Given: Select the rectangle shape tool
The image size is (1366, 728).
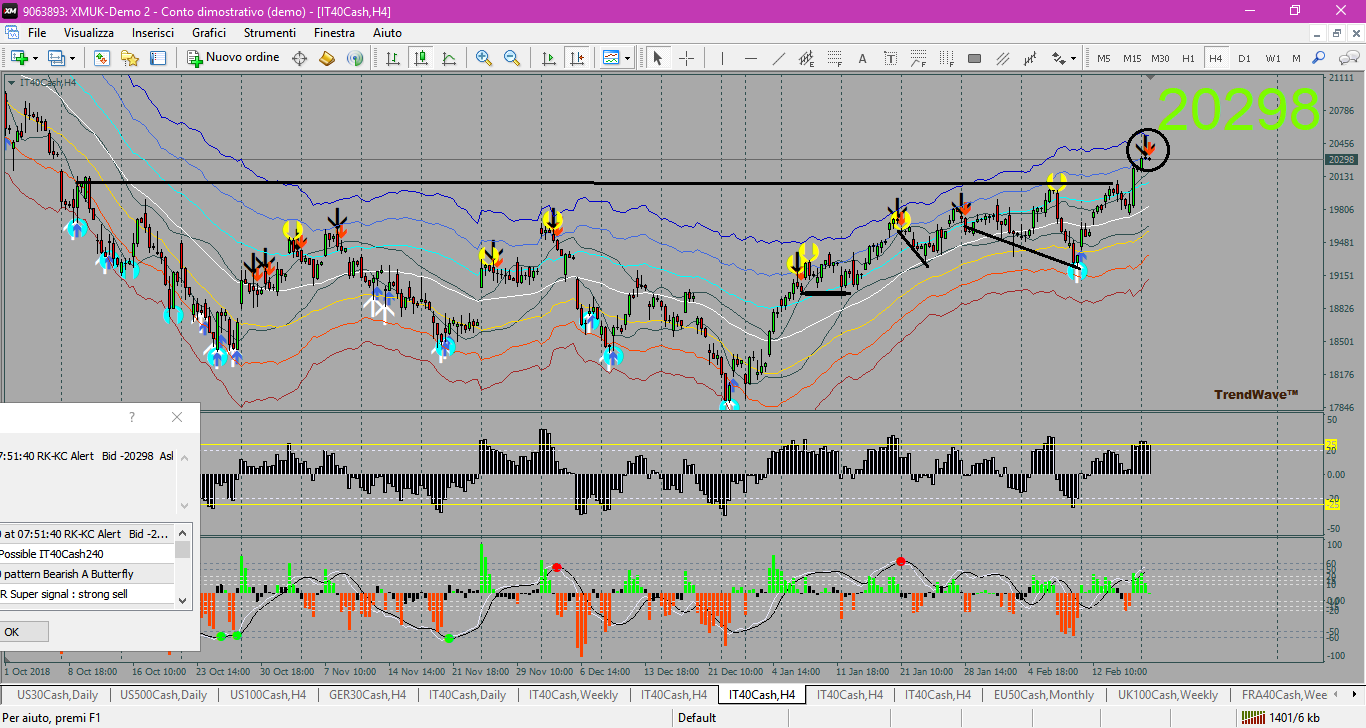Looking at the screenshot, I should point(974,58).
